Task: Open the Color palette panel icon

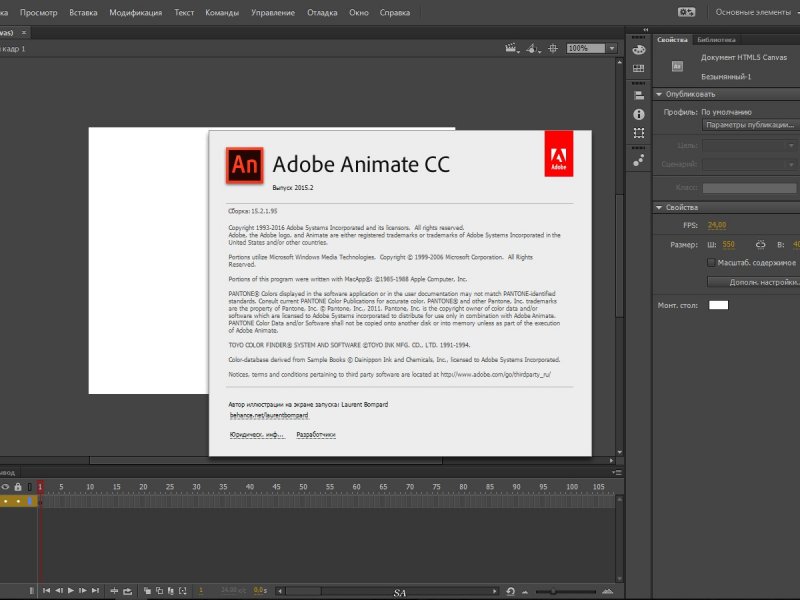Action: (x=638, y=50)
